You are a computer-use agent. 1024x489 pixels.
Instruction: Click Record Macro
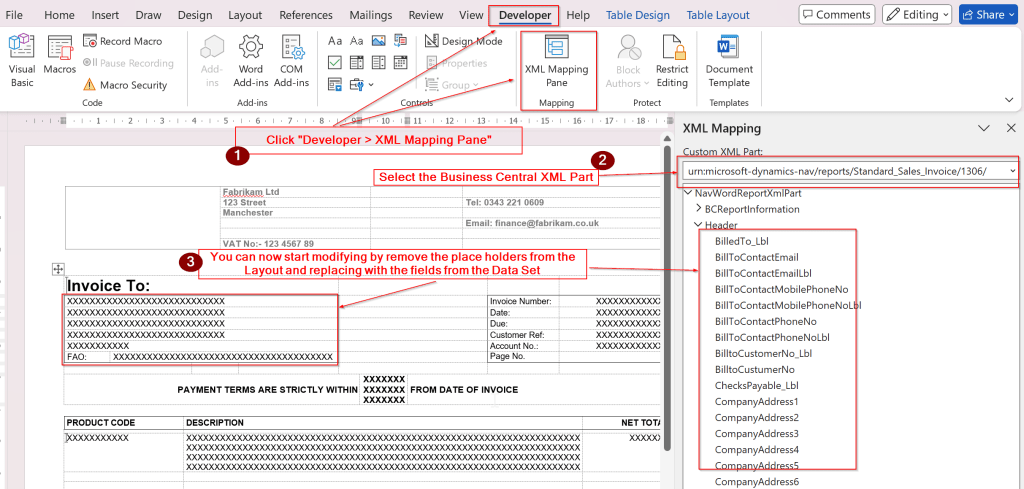[x=122, y=41]
